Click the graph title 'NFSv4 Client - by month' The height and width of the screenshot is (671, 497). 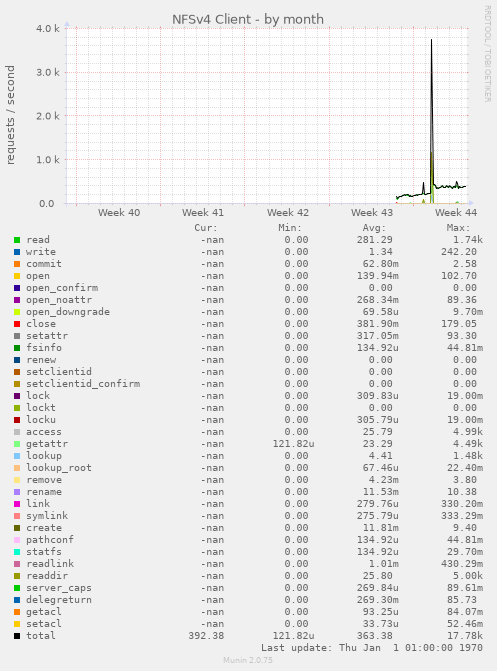(248, 19)
